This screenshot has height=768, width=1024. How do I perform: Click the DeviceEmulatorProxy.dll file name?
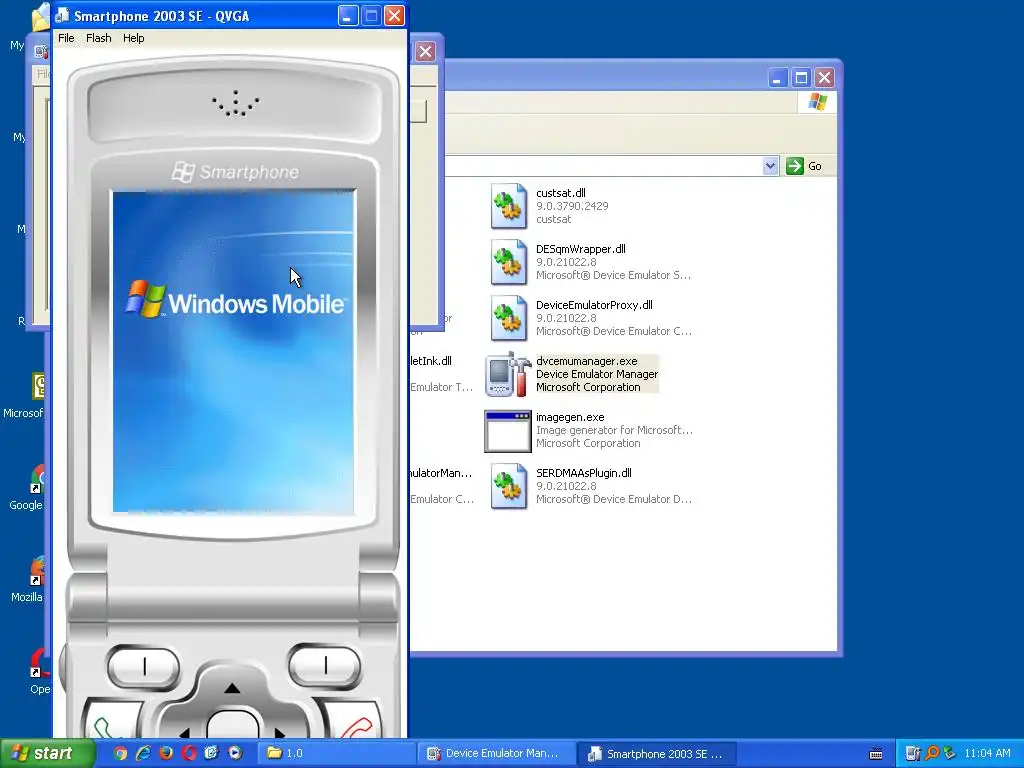594,305
